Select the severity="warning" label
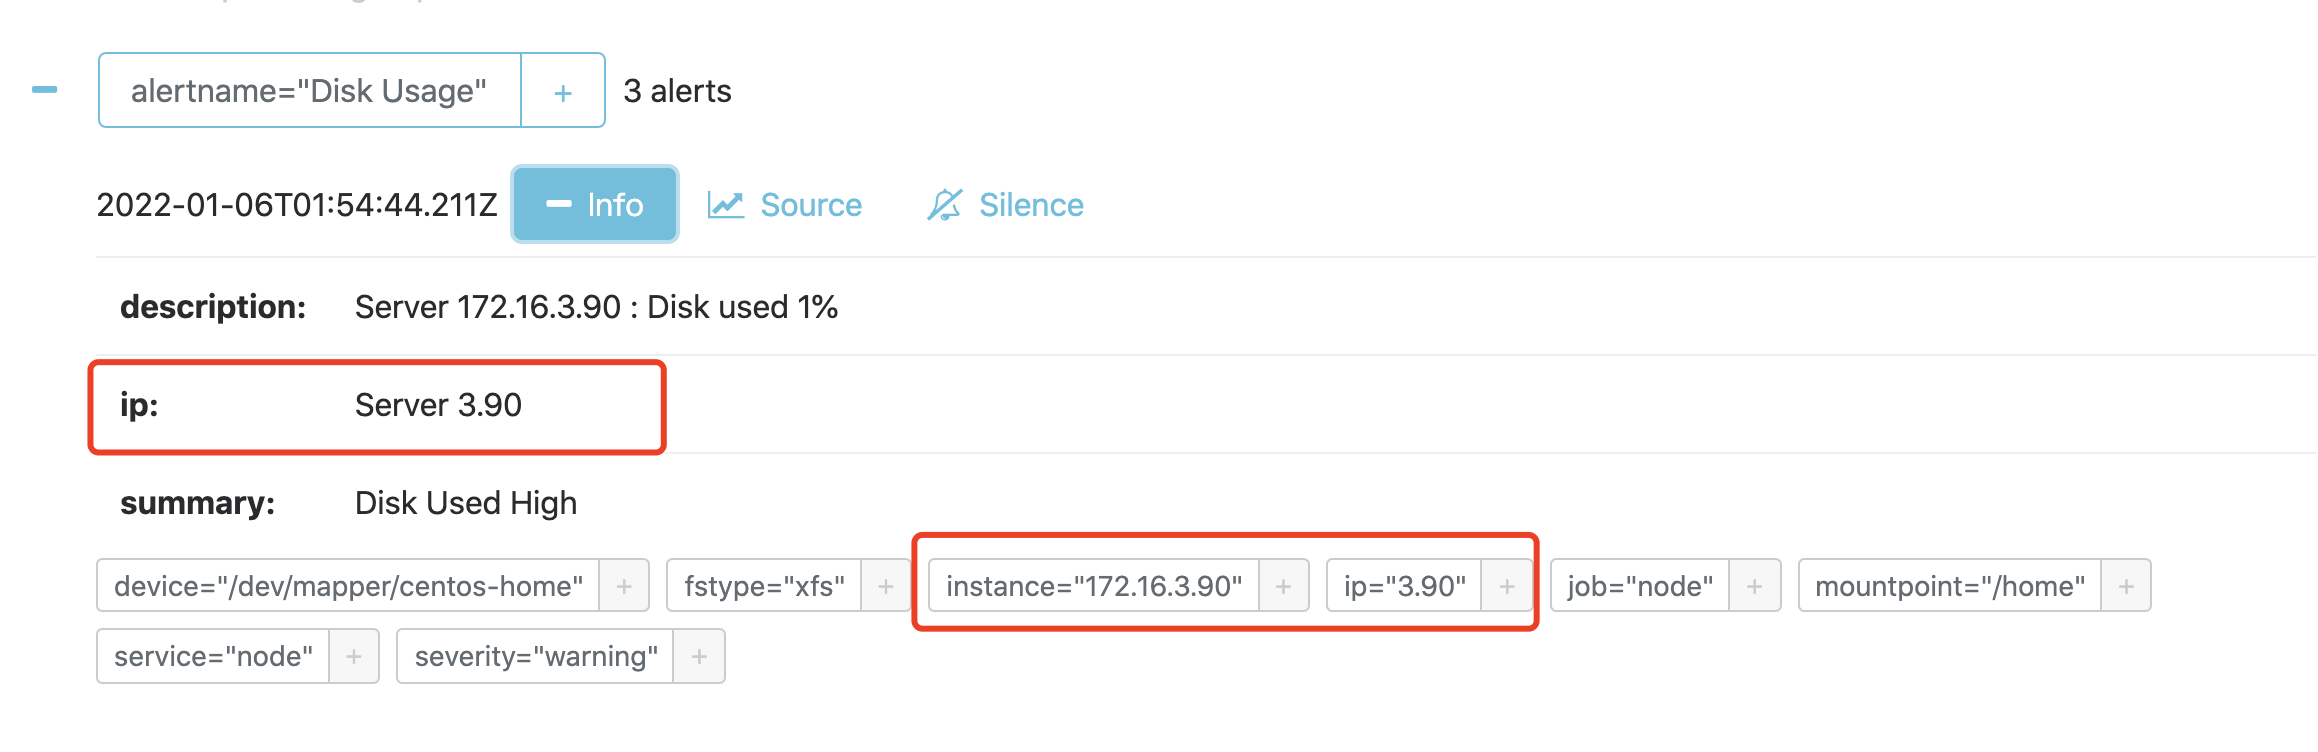This screenshot has height=752, width=2318. tap(536, 656)
